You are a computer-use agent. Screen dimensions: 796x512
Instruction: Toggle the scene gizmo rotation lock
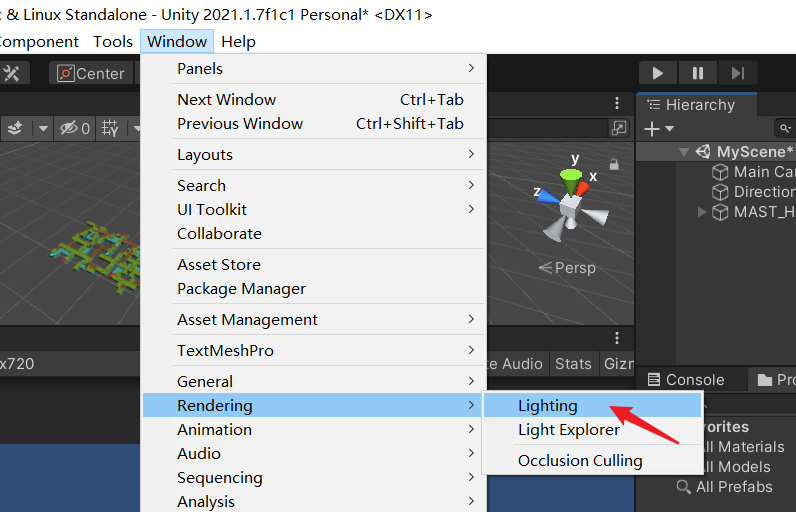[614, 164]
